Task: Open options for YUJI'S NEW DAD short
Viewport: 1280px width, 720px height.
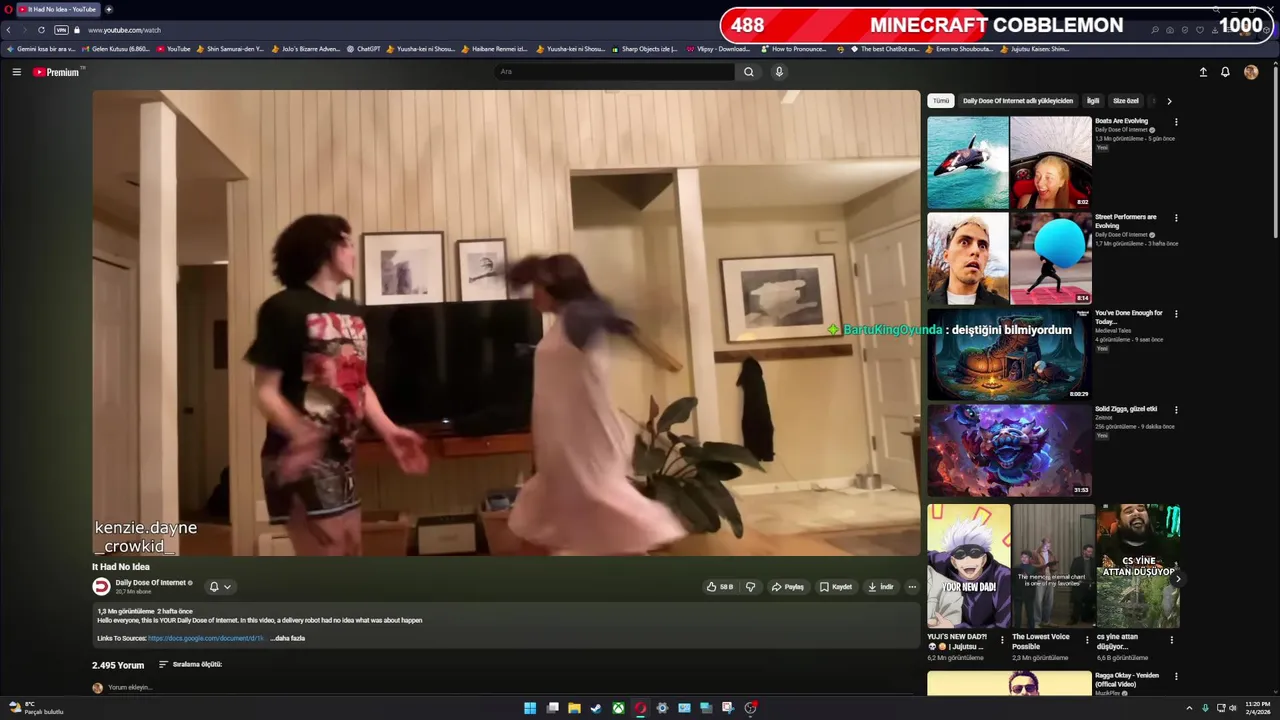Action: coord(1002,640)
